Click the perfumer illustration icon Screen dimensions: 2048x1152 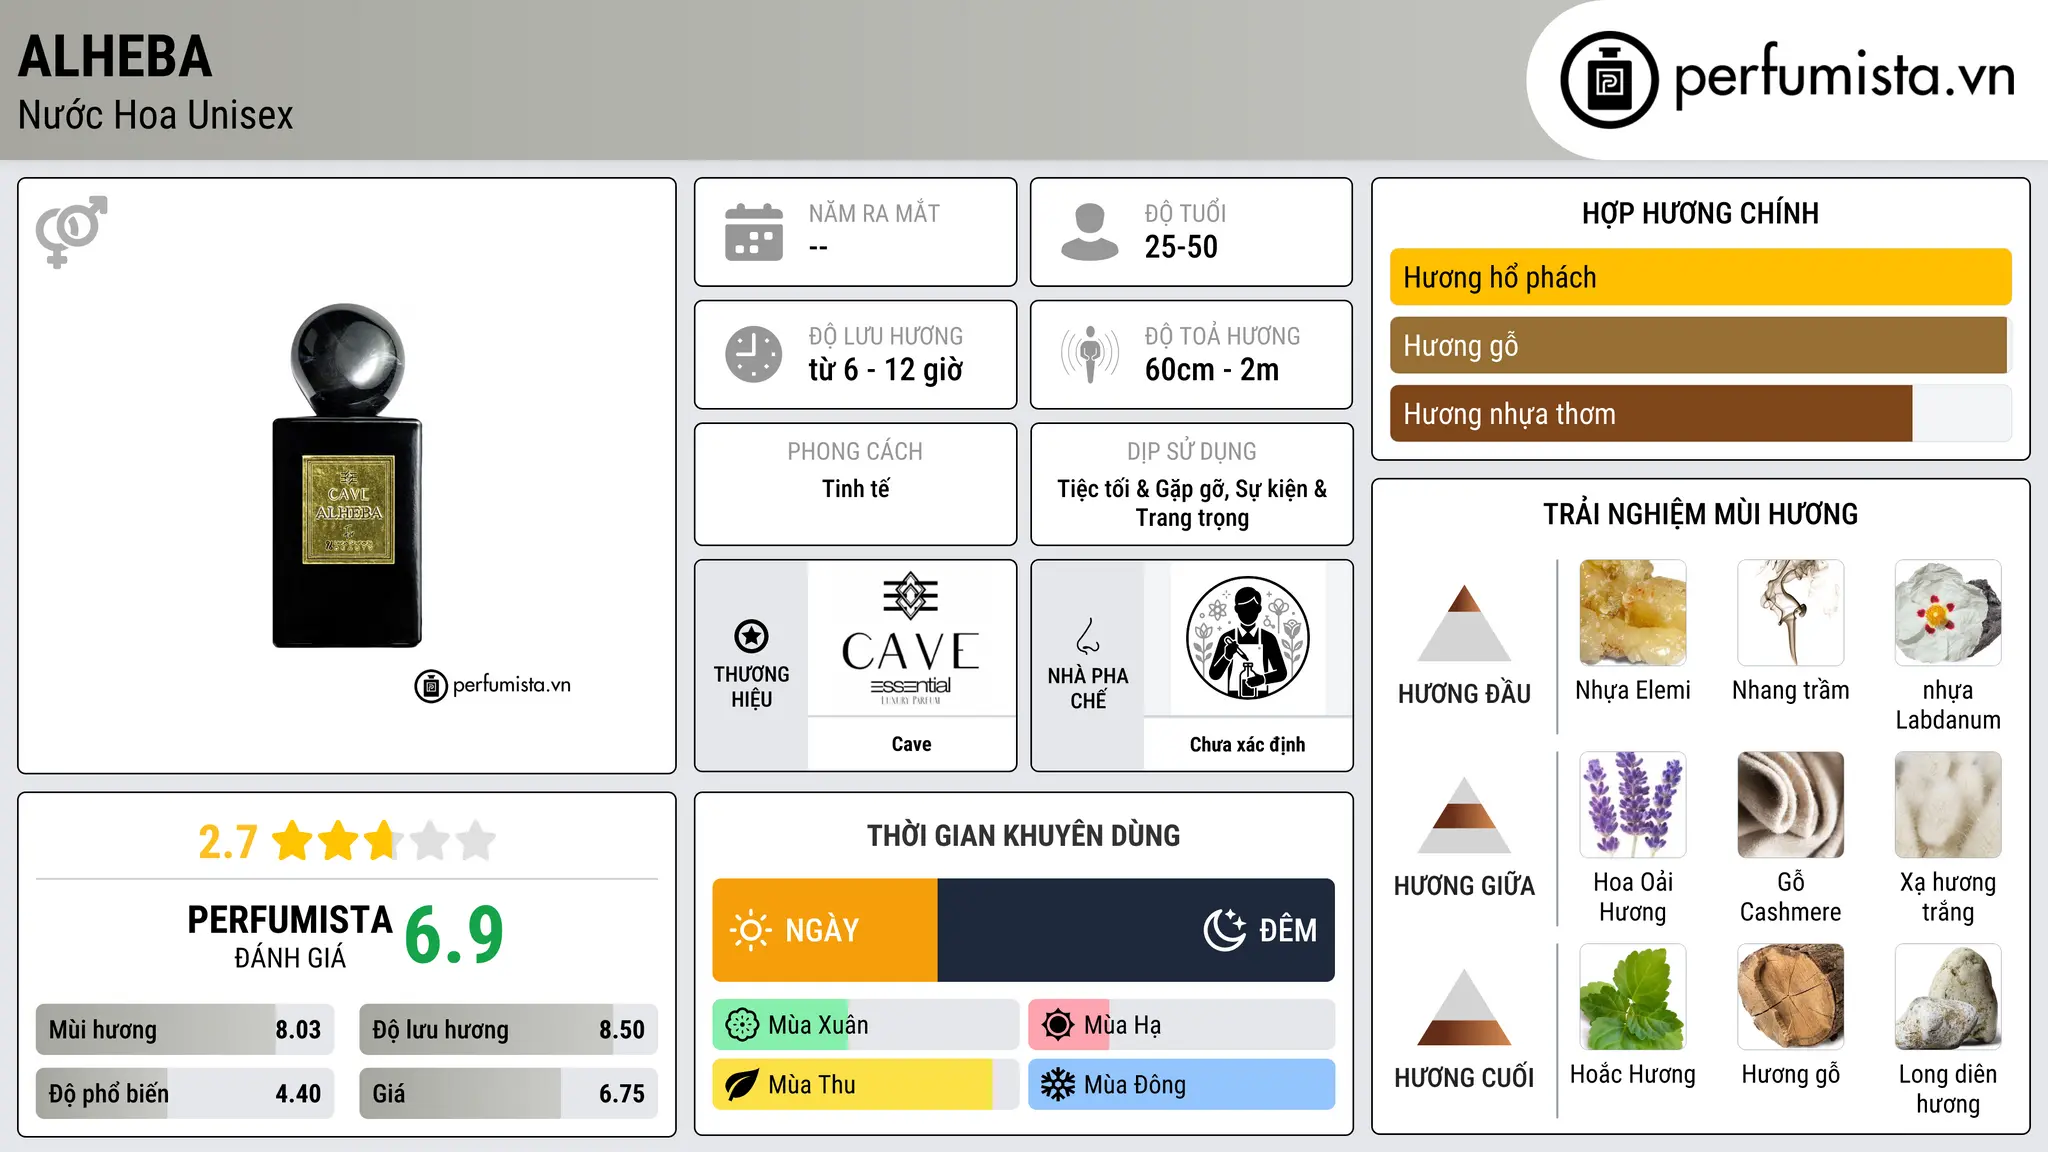coord(1248,638)
